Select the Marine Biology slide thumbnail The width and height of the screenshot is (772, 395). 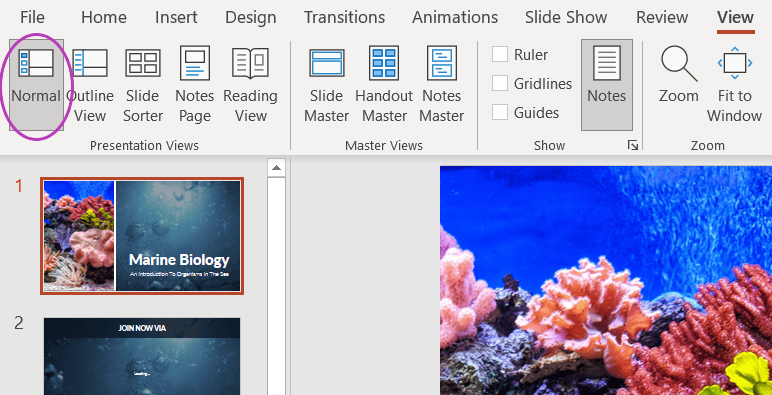pos(142,236)
